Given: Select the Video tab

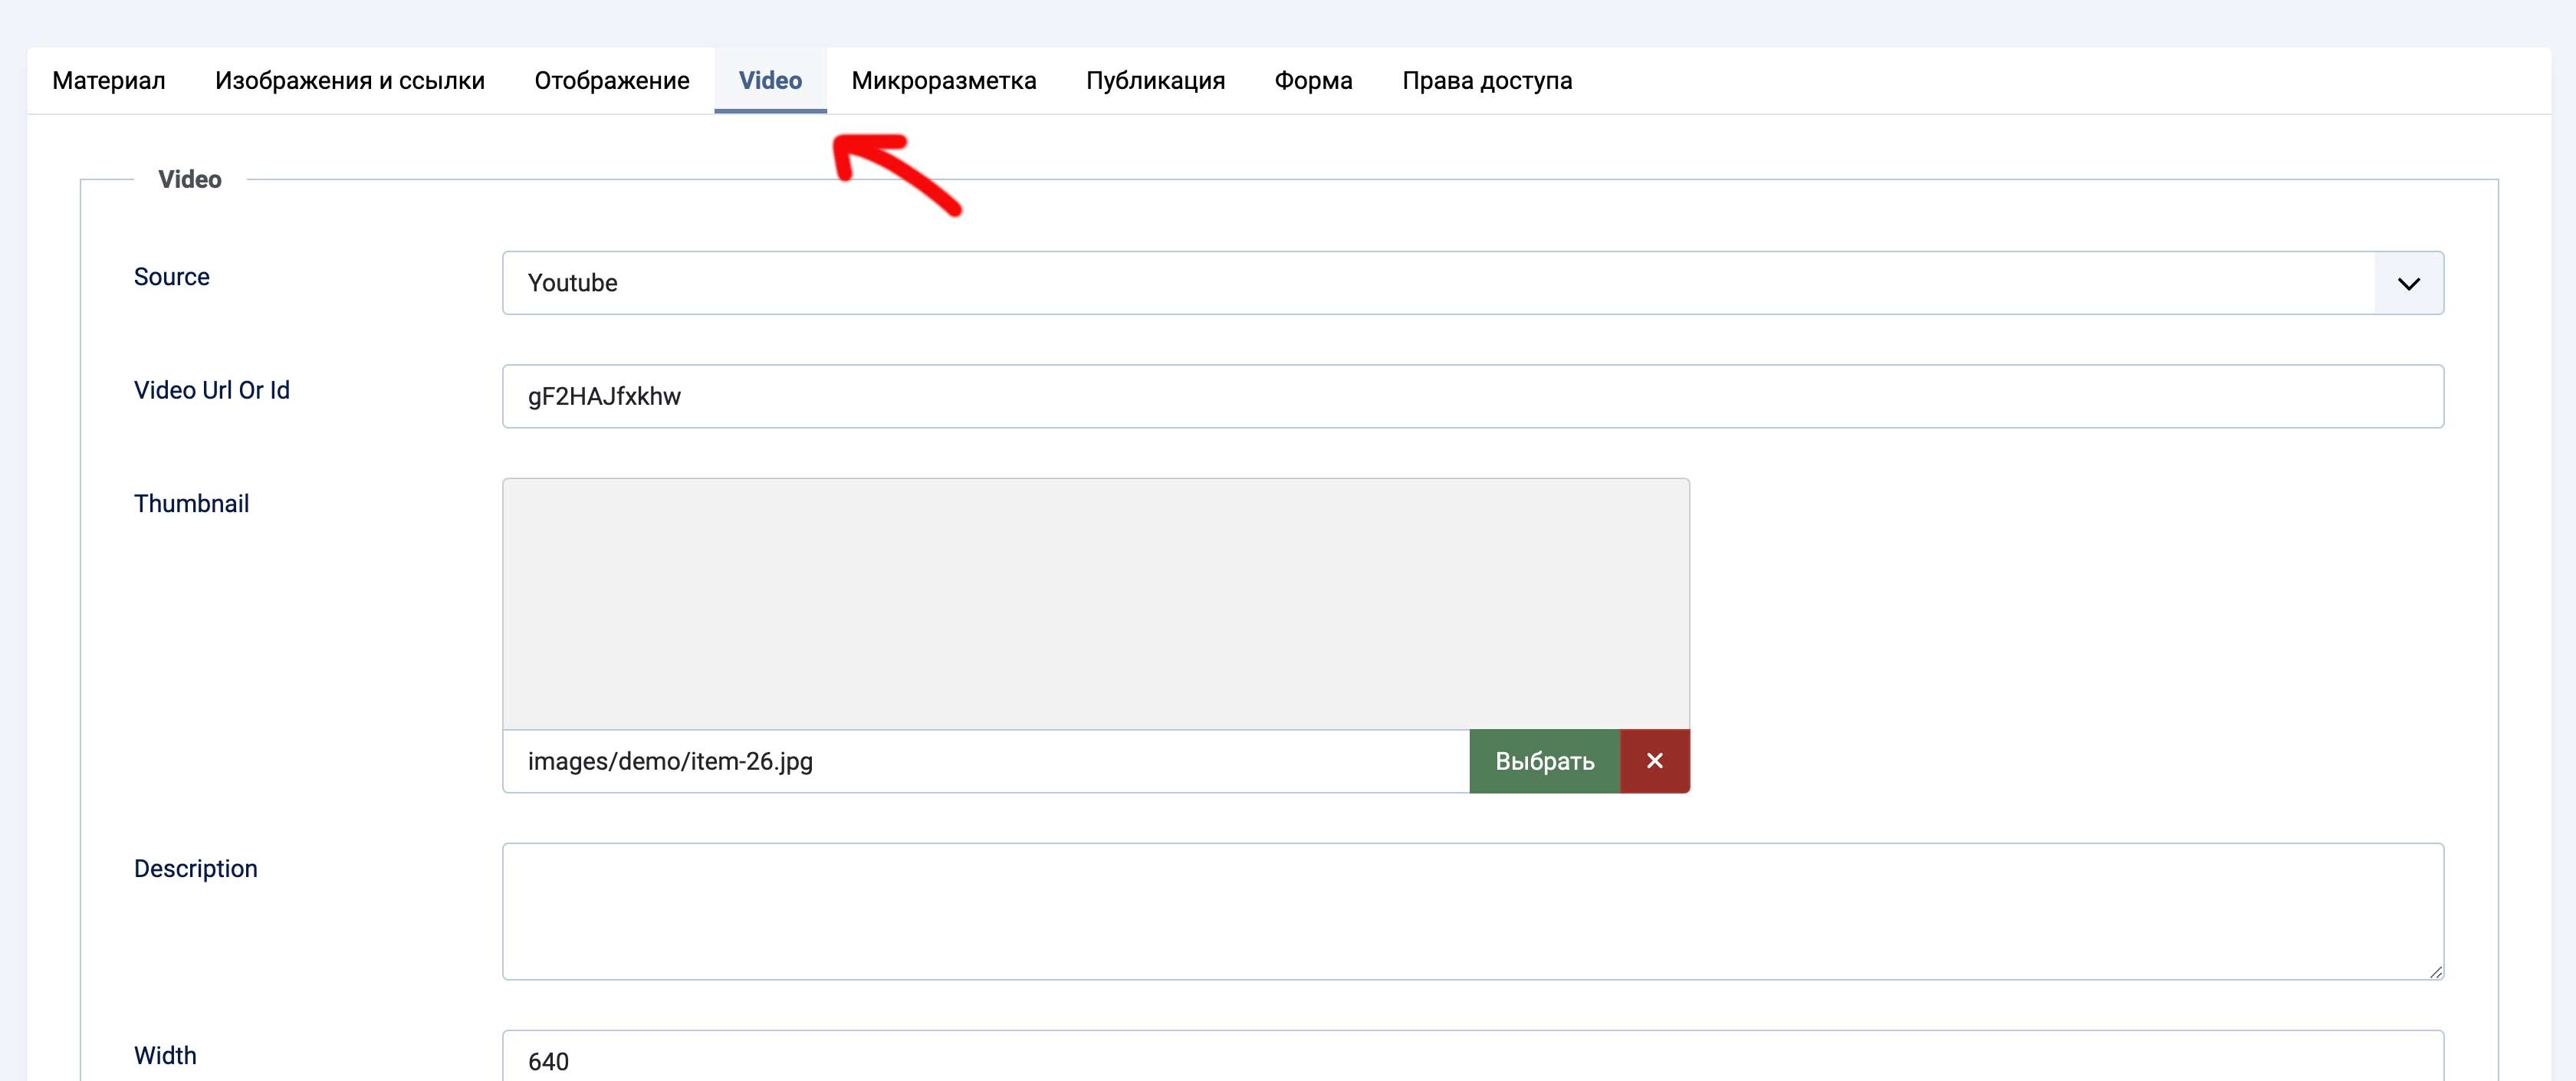Looking at the screenshot, I should point(770,81).
